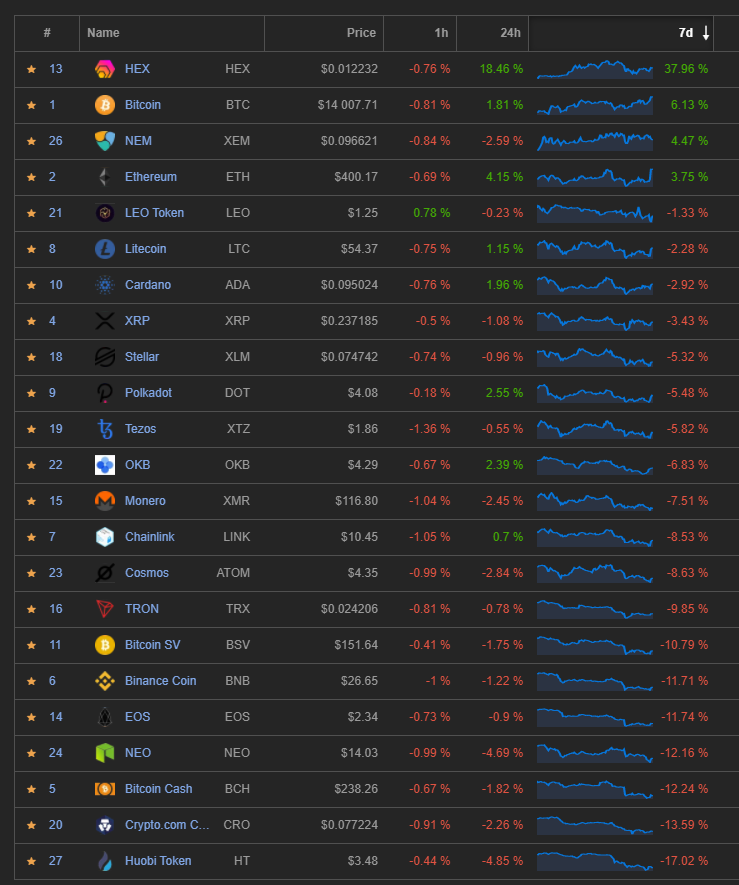Click the EOS logo icon
This screenshot has width=739, height=885.
(105, 717)
